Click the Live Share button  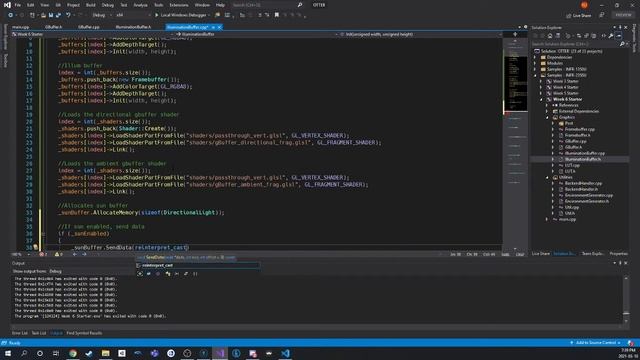tap(579, 16)
